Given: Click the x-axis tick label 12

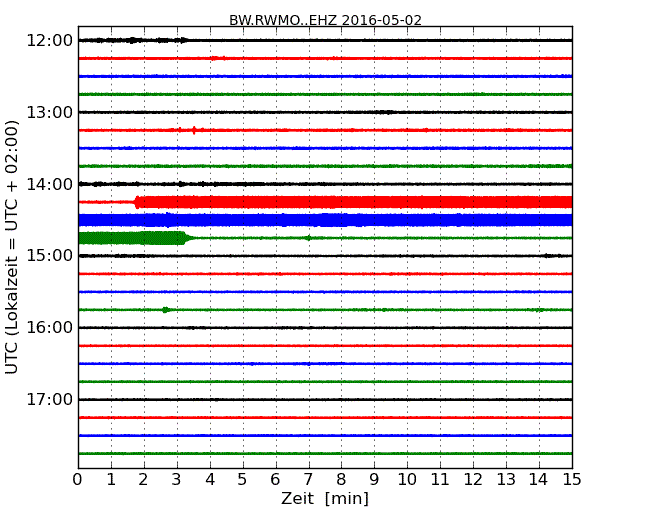Looking at the screenshot, I should (473, 480).
